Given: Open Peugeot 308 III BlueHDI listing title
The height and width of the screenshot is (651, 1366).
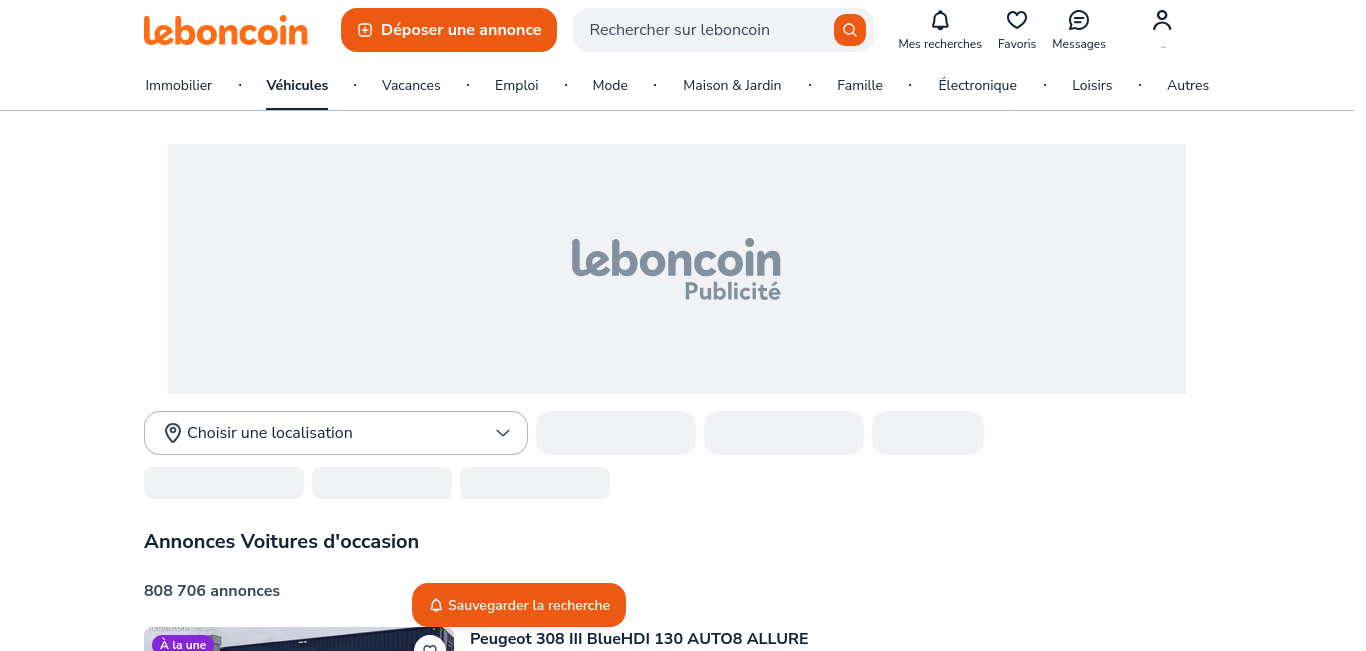Looking at the screenshot, I should pos(639,639).
